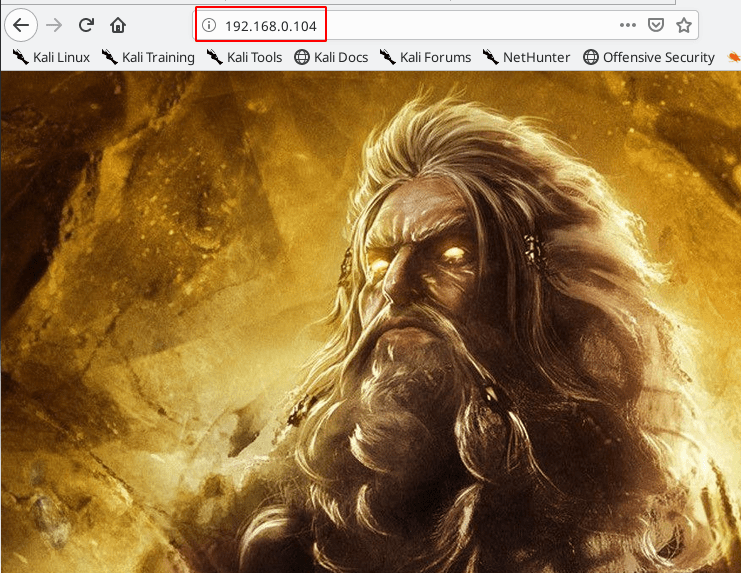Open the NetHunter bookmark
741x573 pixels.
pyautogui.click(x=526, y=57)
